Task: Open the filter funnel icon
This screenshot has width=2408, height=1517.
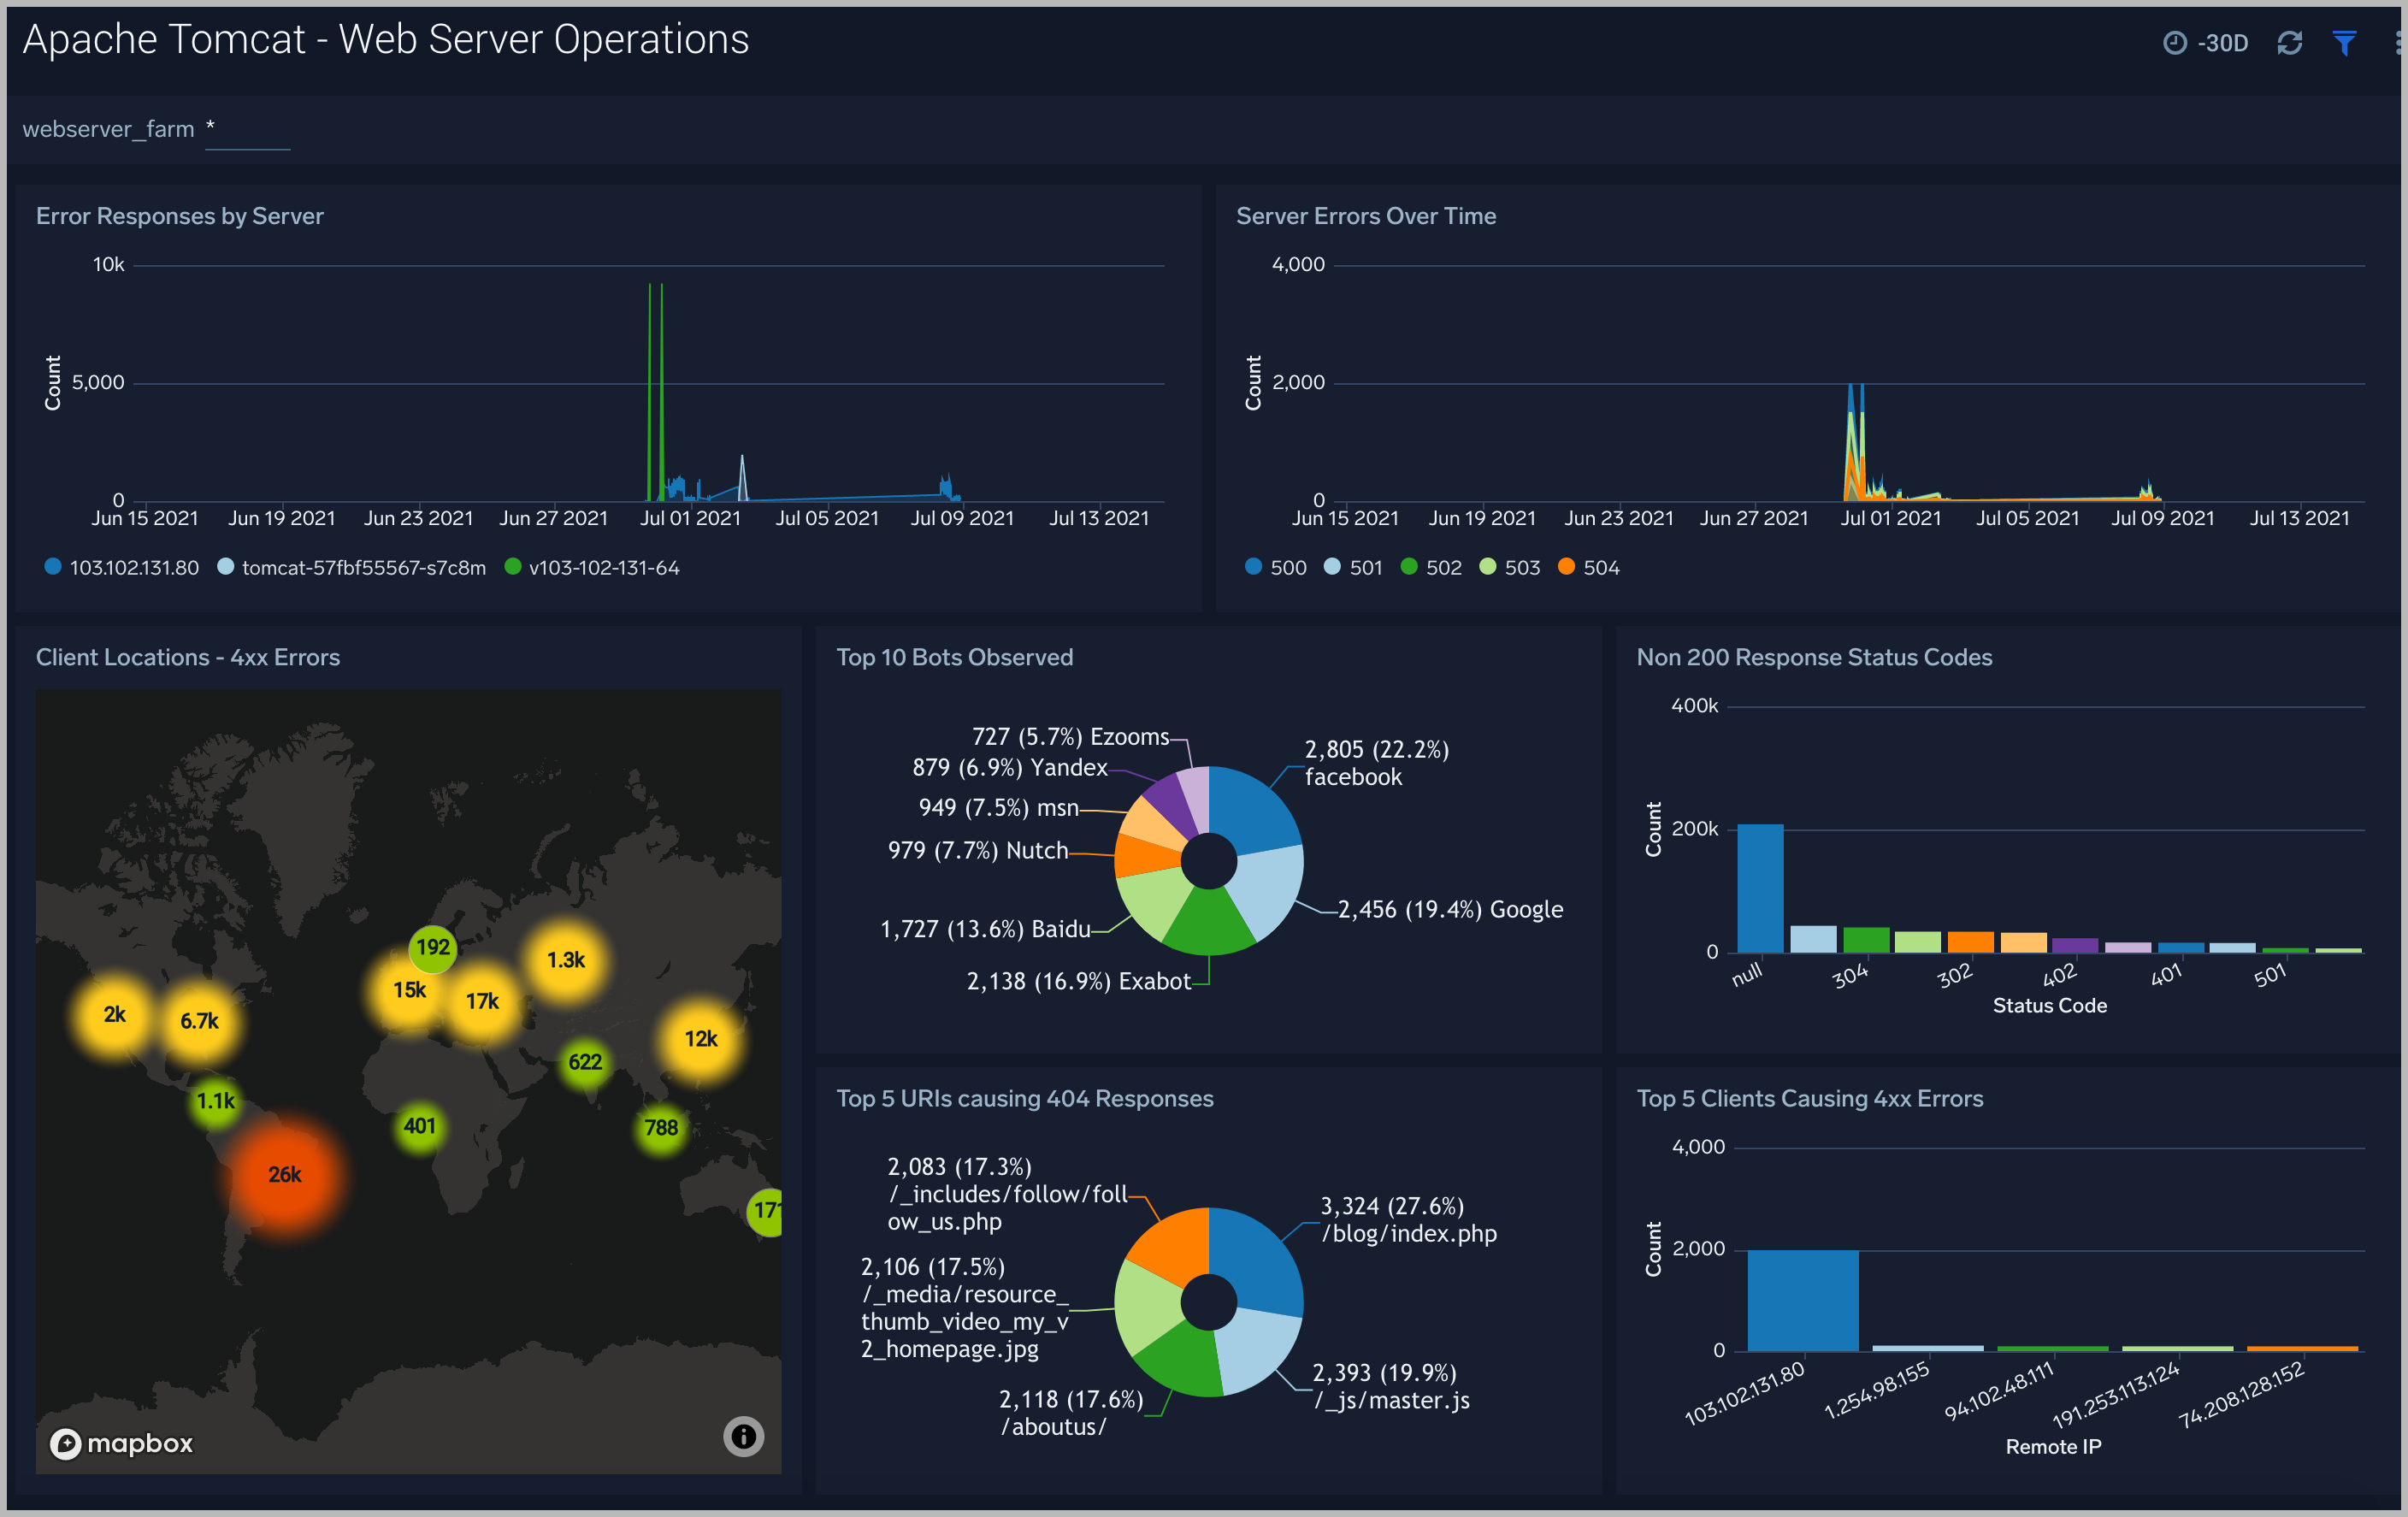Action: pos(2344,43)
